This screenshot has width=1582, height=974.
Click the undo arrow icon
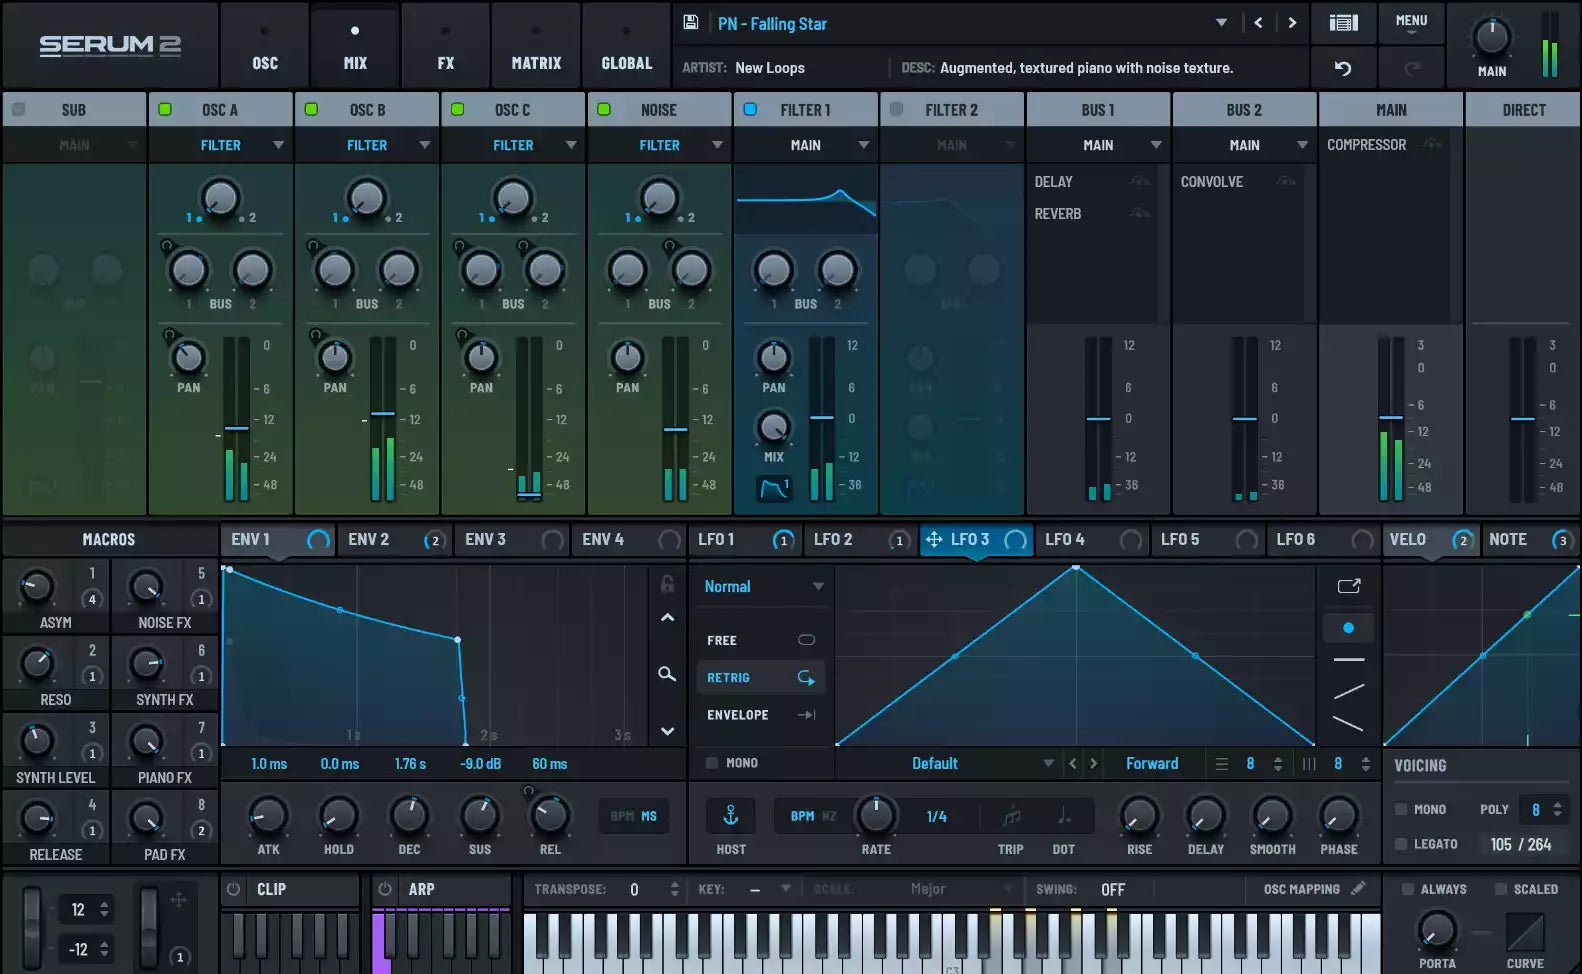click(1343, 68)
